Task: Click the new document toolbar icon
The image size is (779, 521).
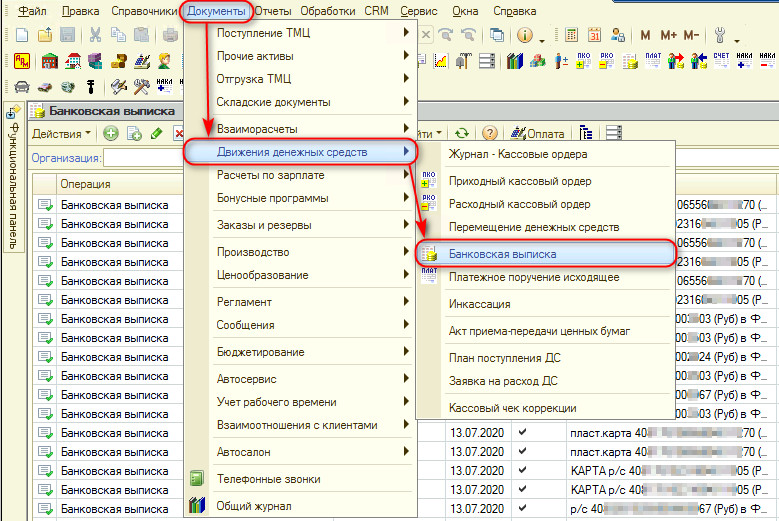Action: 22,35
